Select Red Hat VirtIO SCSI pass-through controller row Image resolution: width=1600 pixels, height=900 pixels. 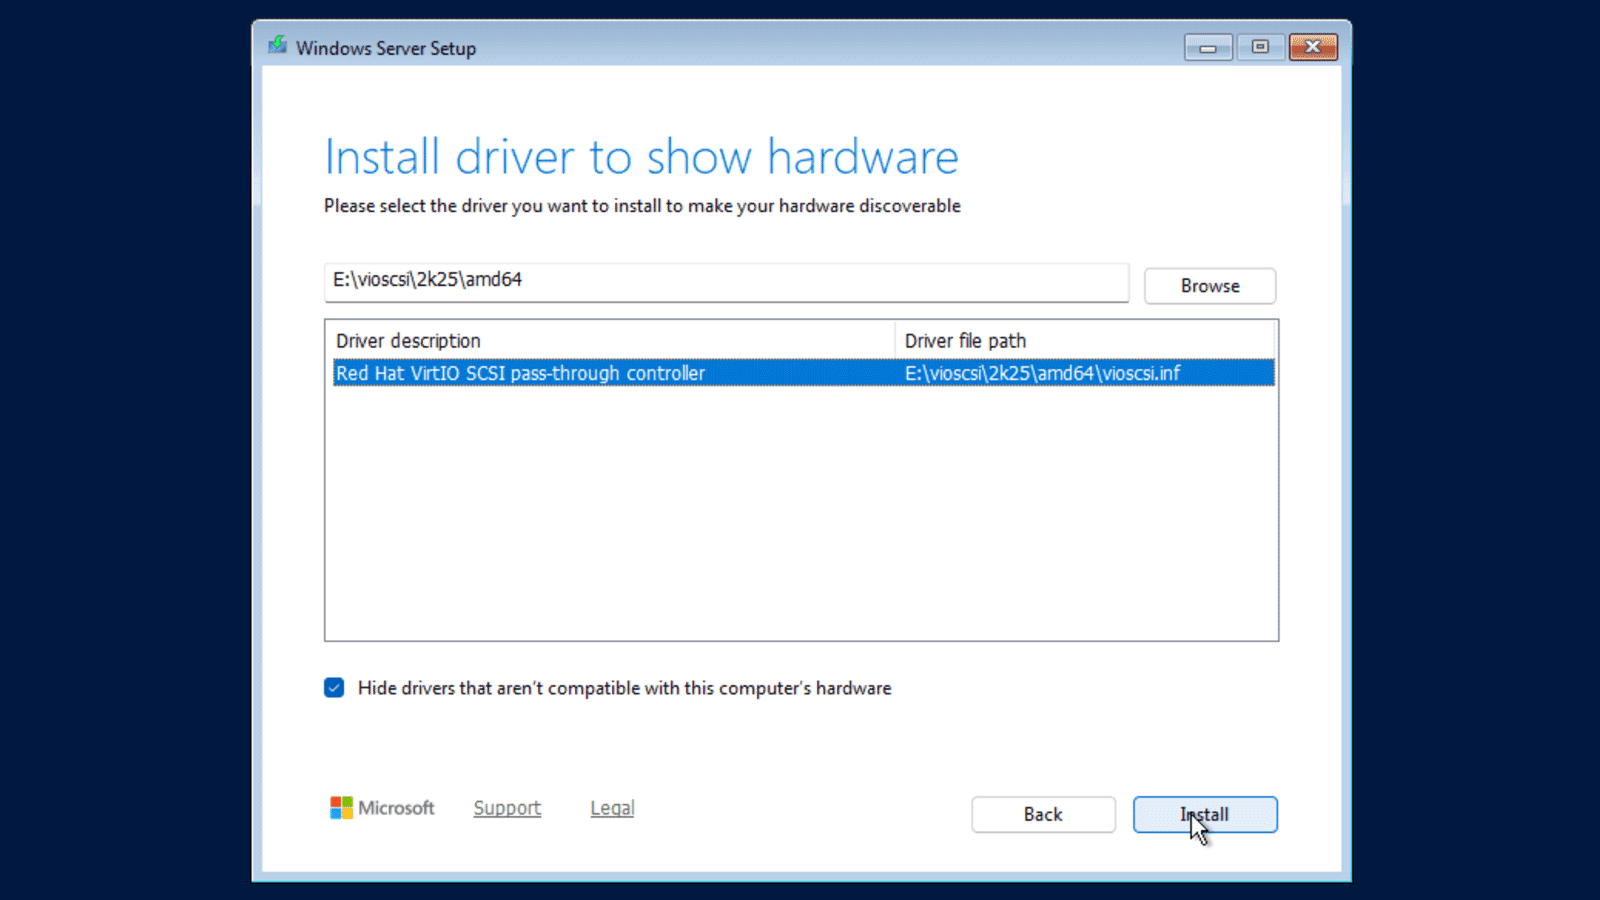tap(803, 373)
